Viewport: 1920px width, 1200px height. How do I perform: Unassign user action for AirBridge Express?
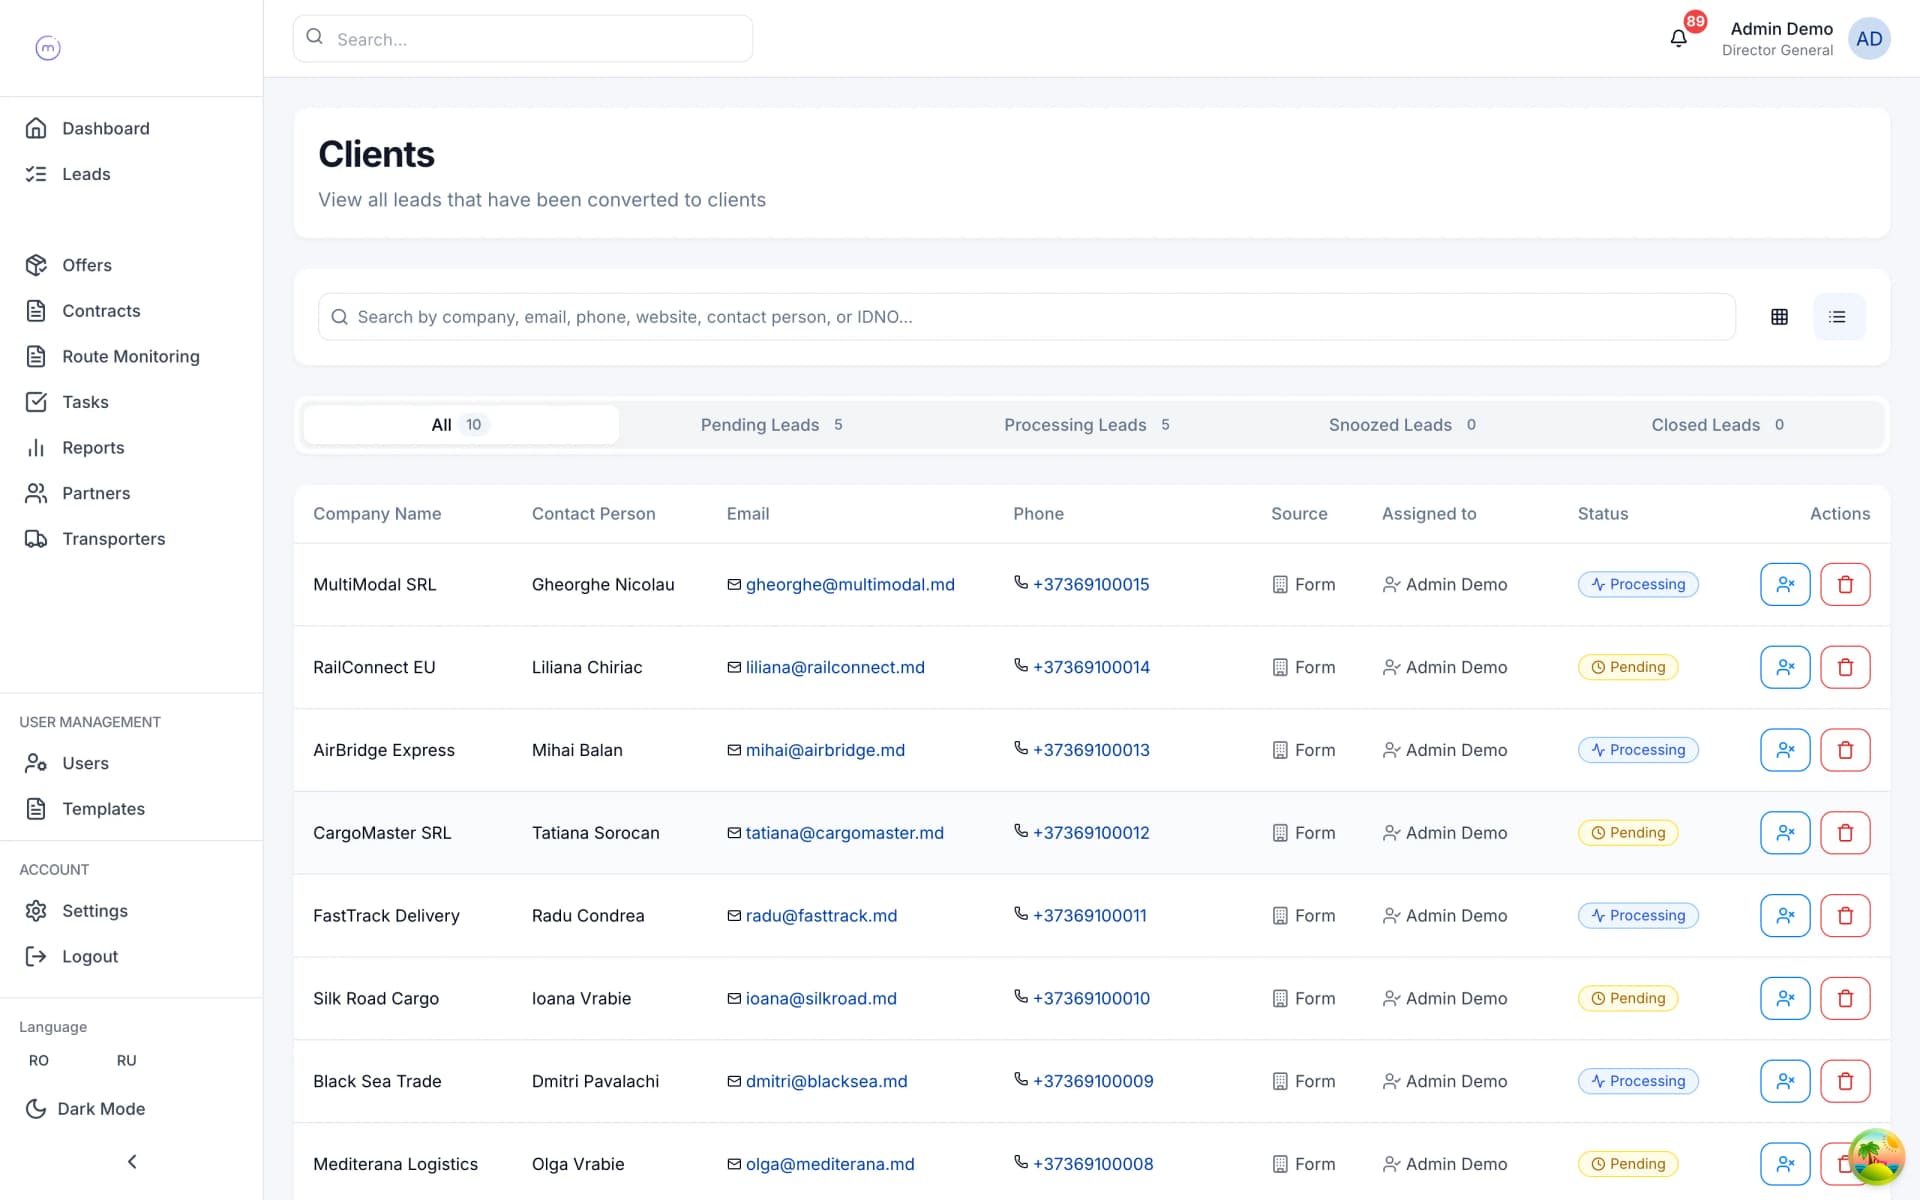[x=1785, y=750]
